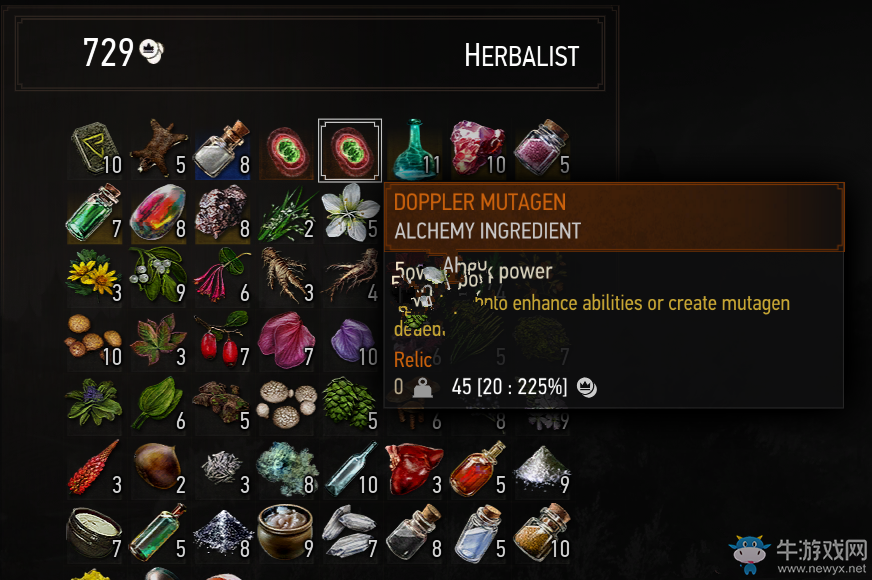The image size is (872, 580).
Task: Select the empty glass bottle with 10
Action: click(351, 469)
